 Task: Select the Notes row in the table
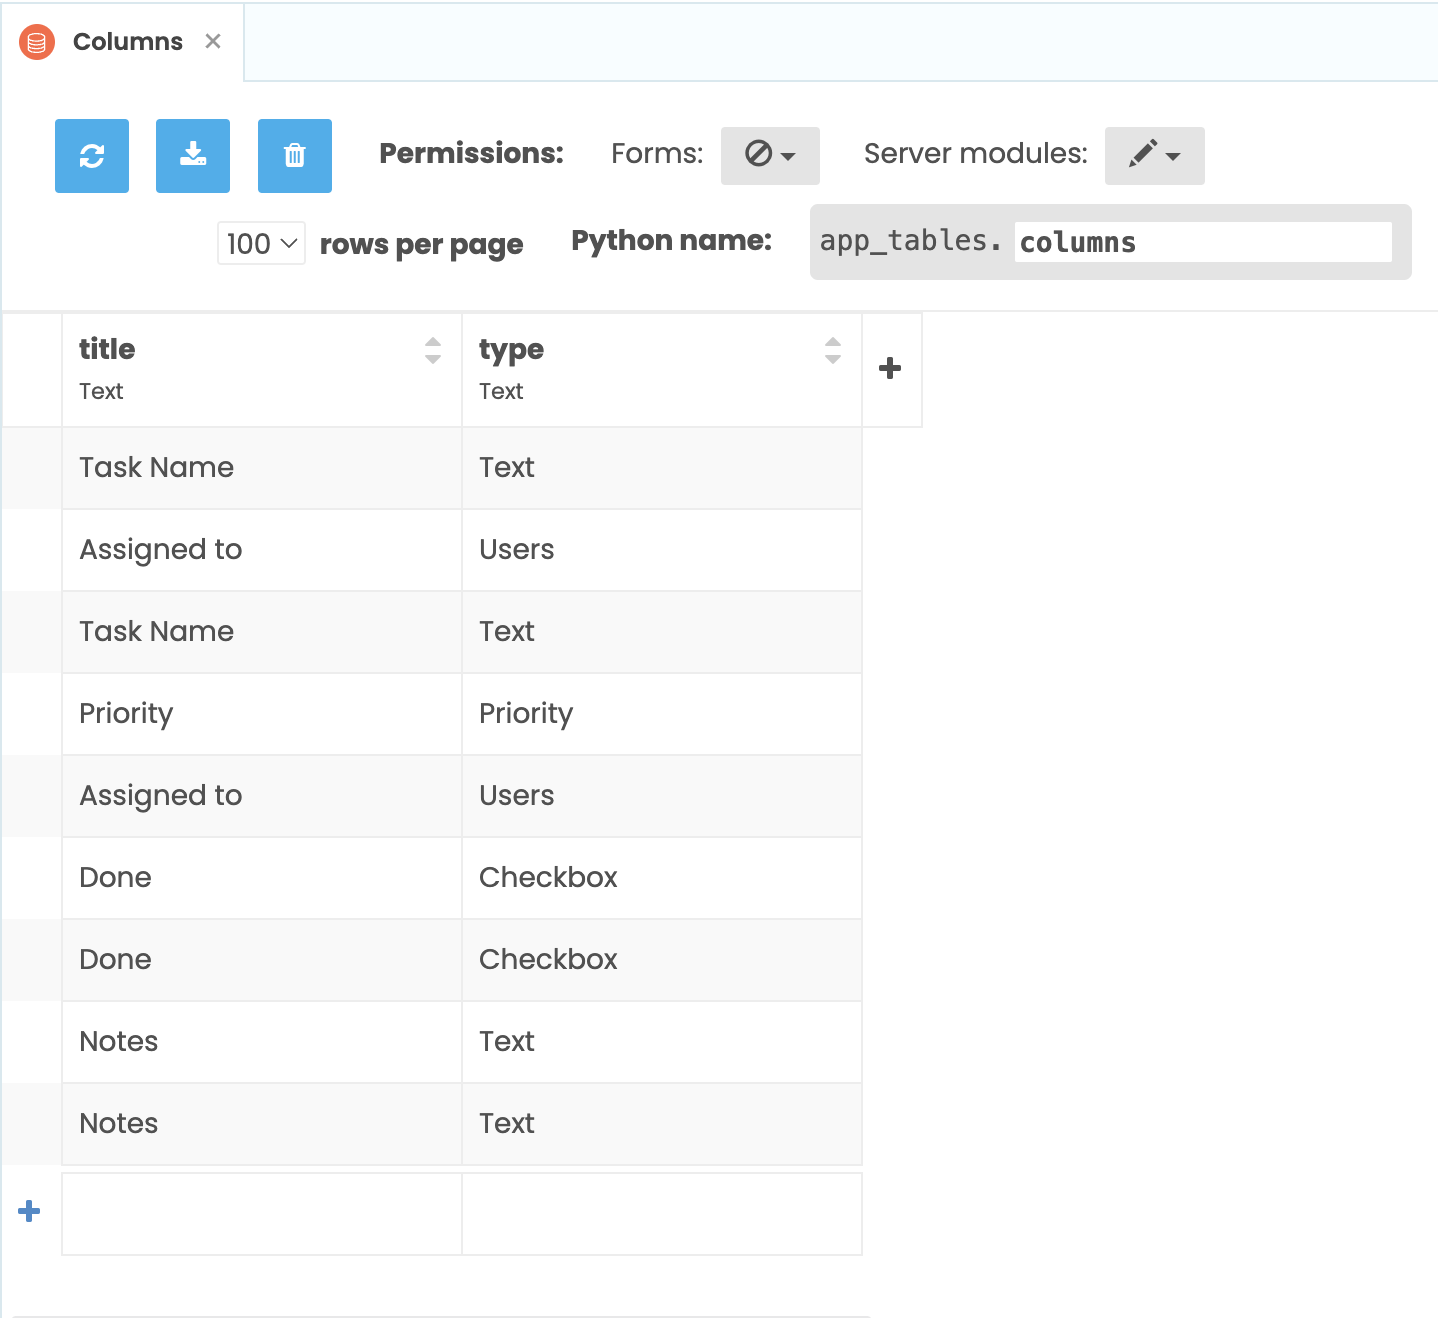coord(118,1041)
